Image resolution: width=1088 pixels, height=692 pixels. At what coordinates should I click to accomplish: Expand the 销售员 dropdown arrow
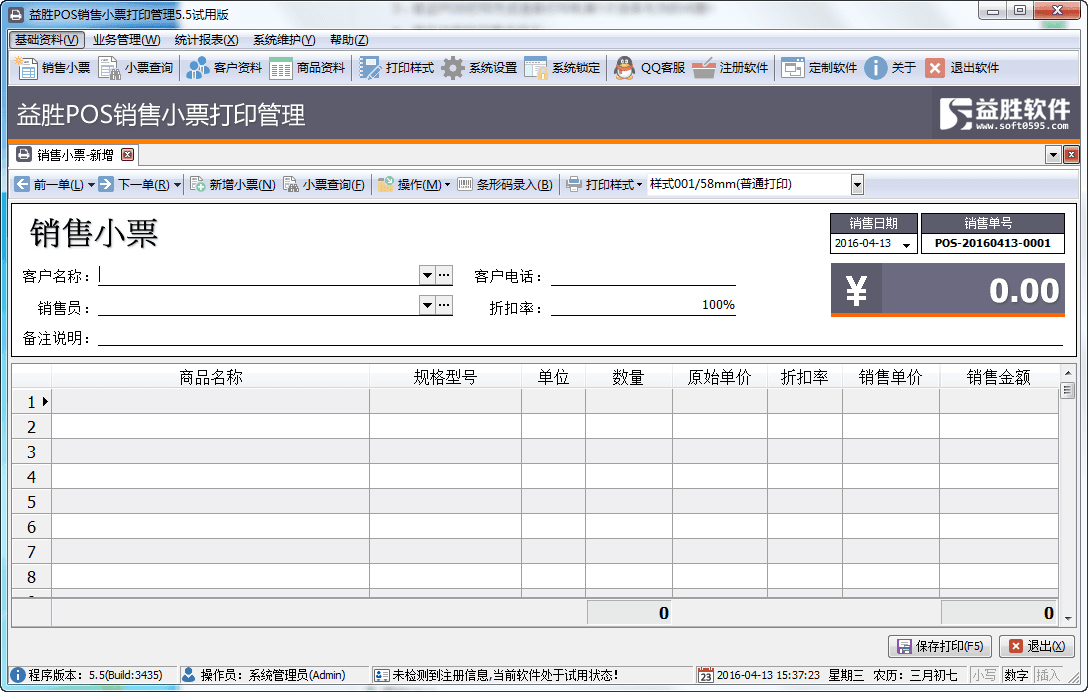[427, 305]
